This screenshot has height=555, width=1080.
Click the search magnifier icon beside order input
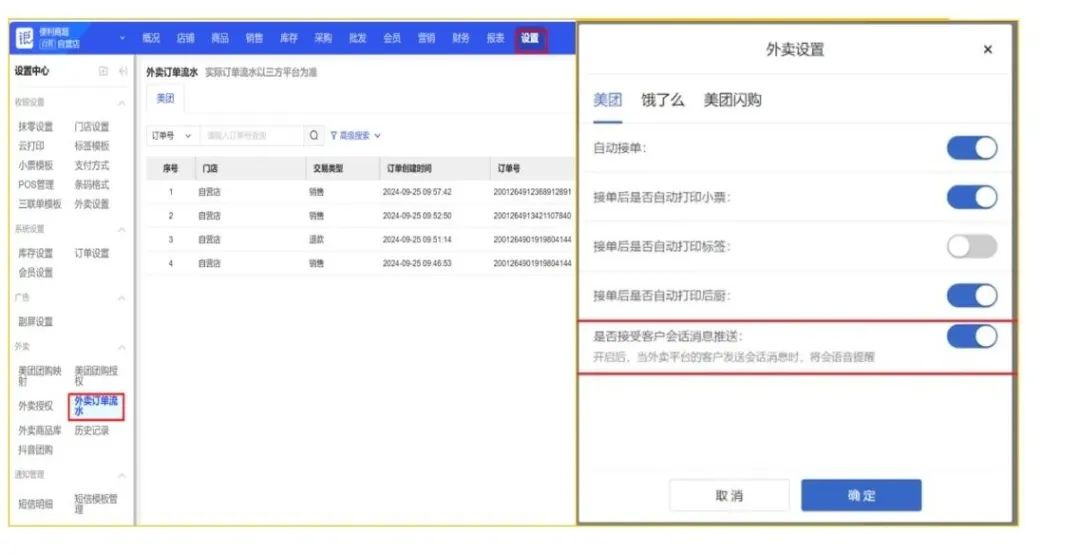(x=315, y=135)
